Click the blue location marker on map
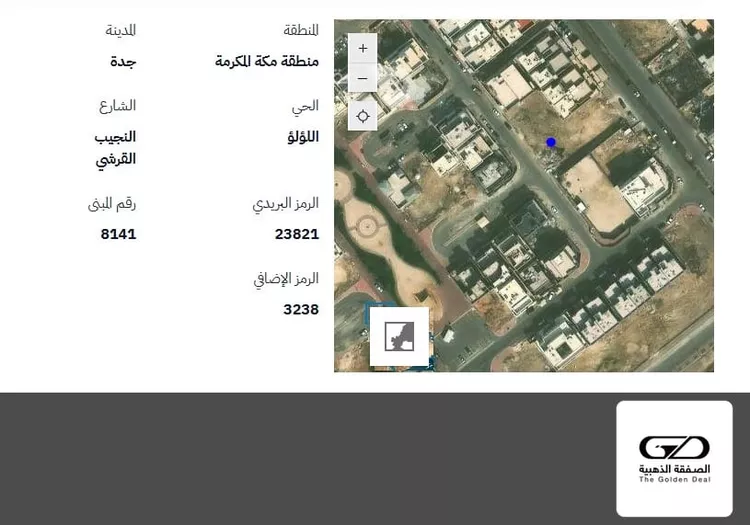The image size is (750, 525). coord(551,142)
